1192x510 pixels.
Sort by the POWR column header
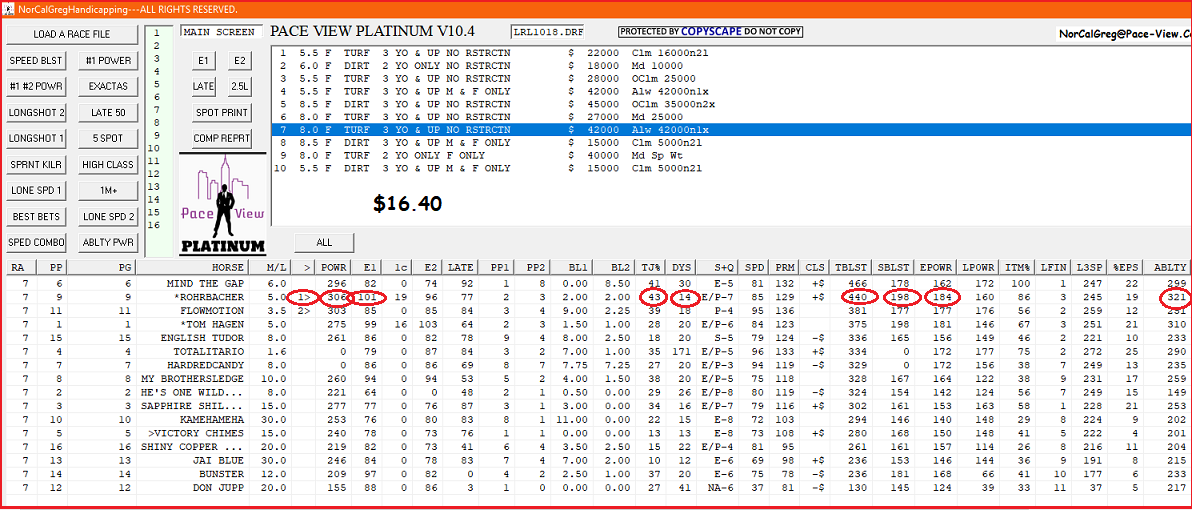click(x=334, y=267)
